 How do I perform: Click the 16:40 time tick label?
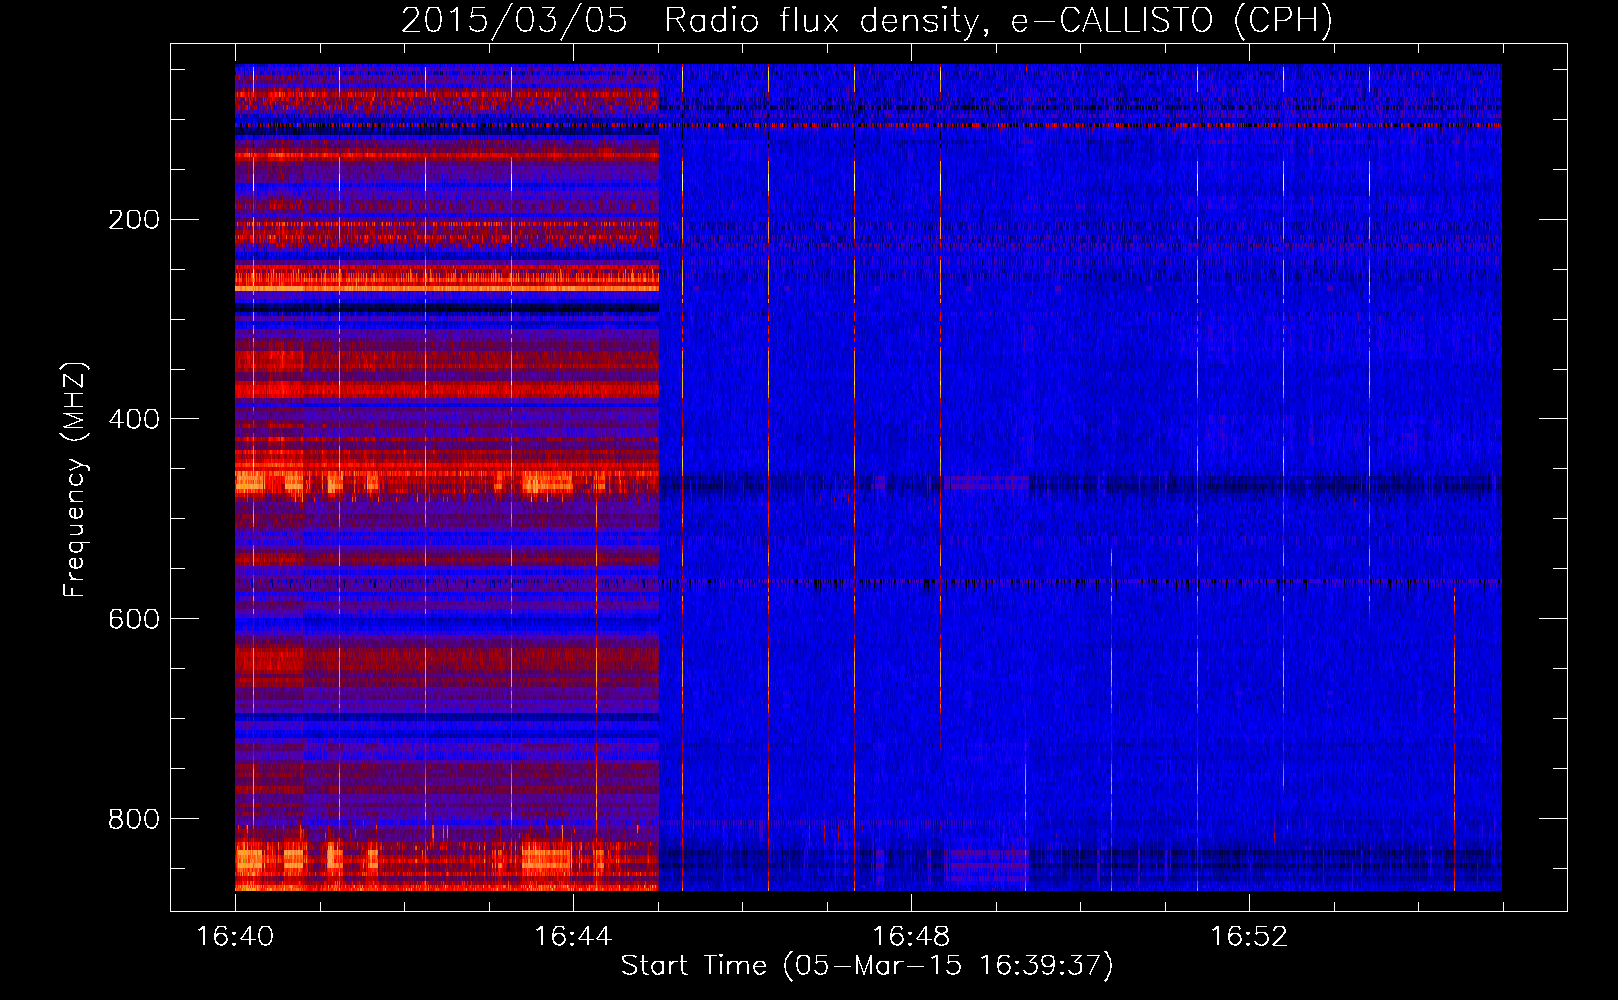[235, 937]
